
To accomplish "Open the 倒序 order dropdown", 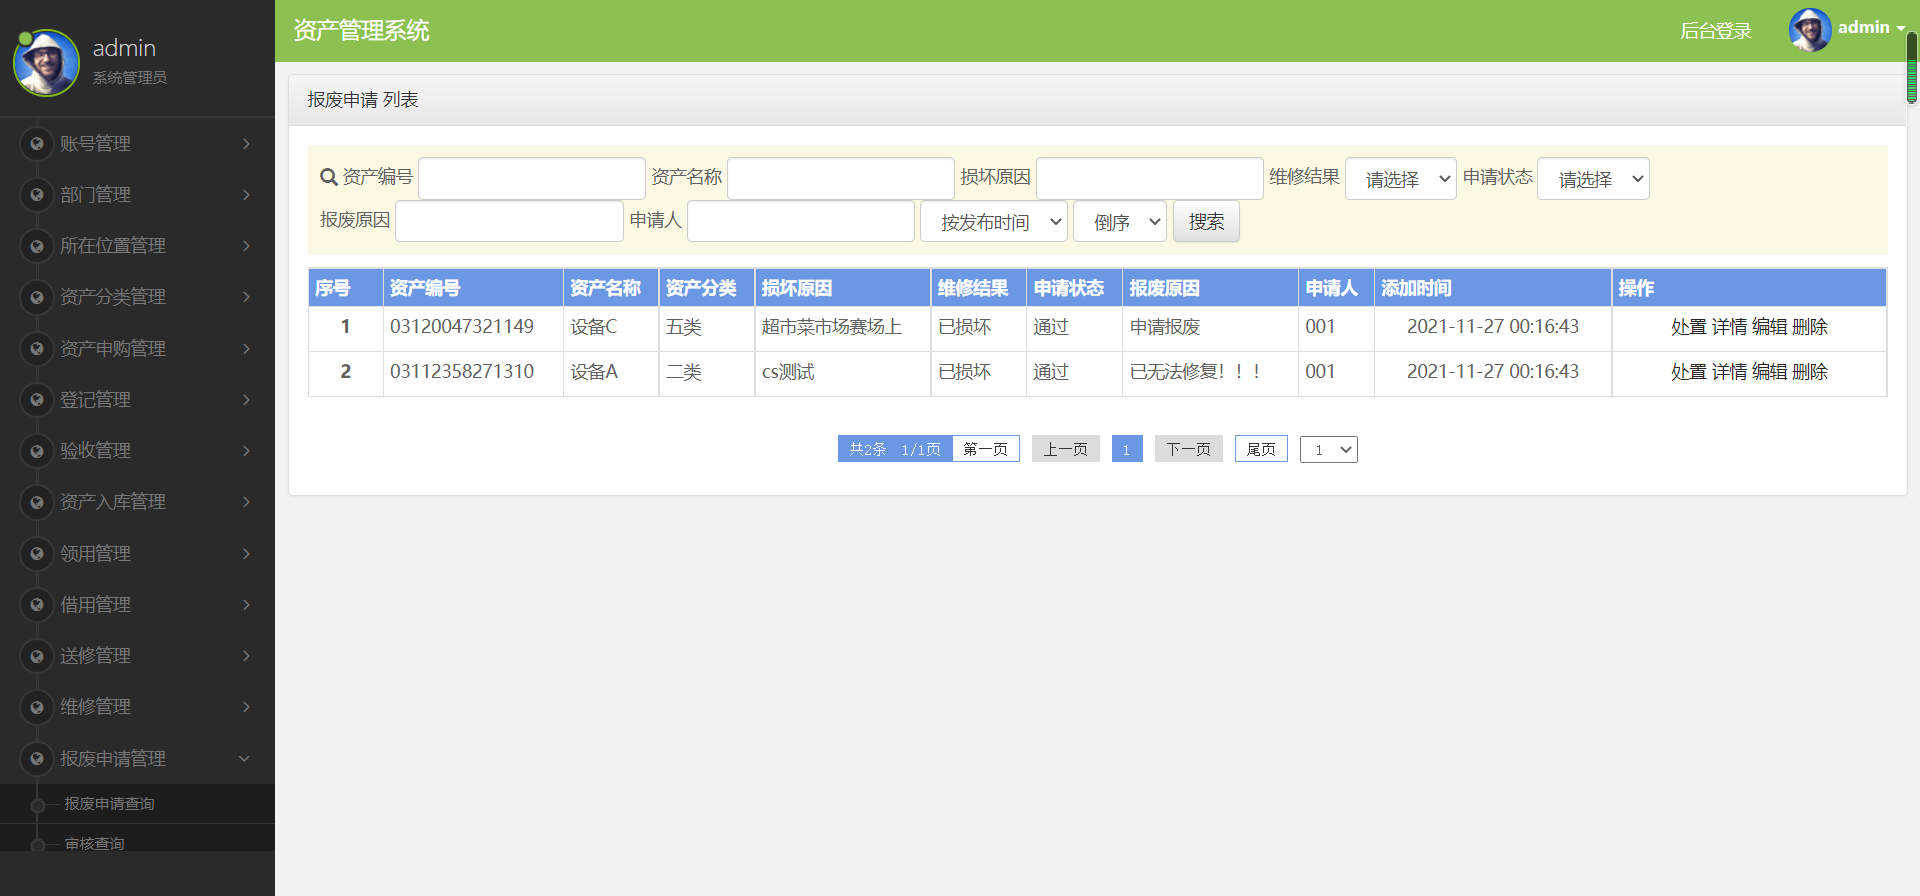I will tap(1120, 222).
